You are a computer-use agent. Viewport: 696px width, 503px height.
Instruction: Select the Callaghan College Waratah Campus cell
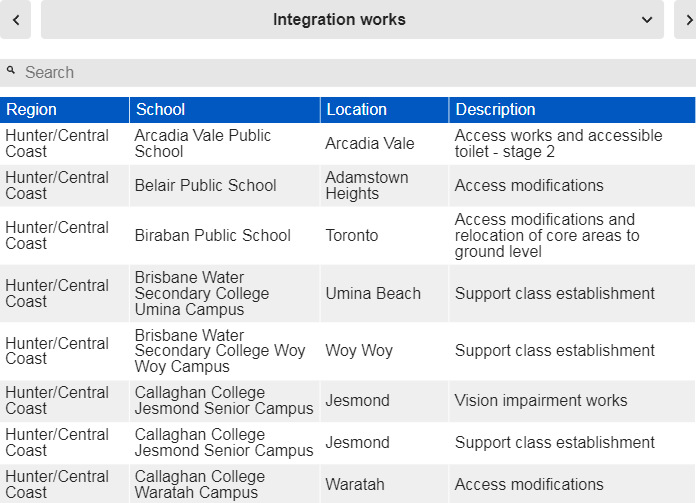click(225, 484)
